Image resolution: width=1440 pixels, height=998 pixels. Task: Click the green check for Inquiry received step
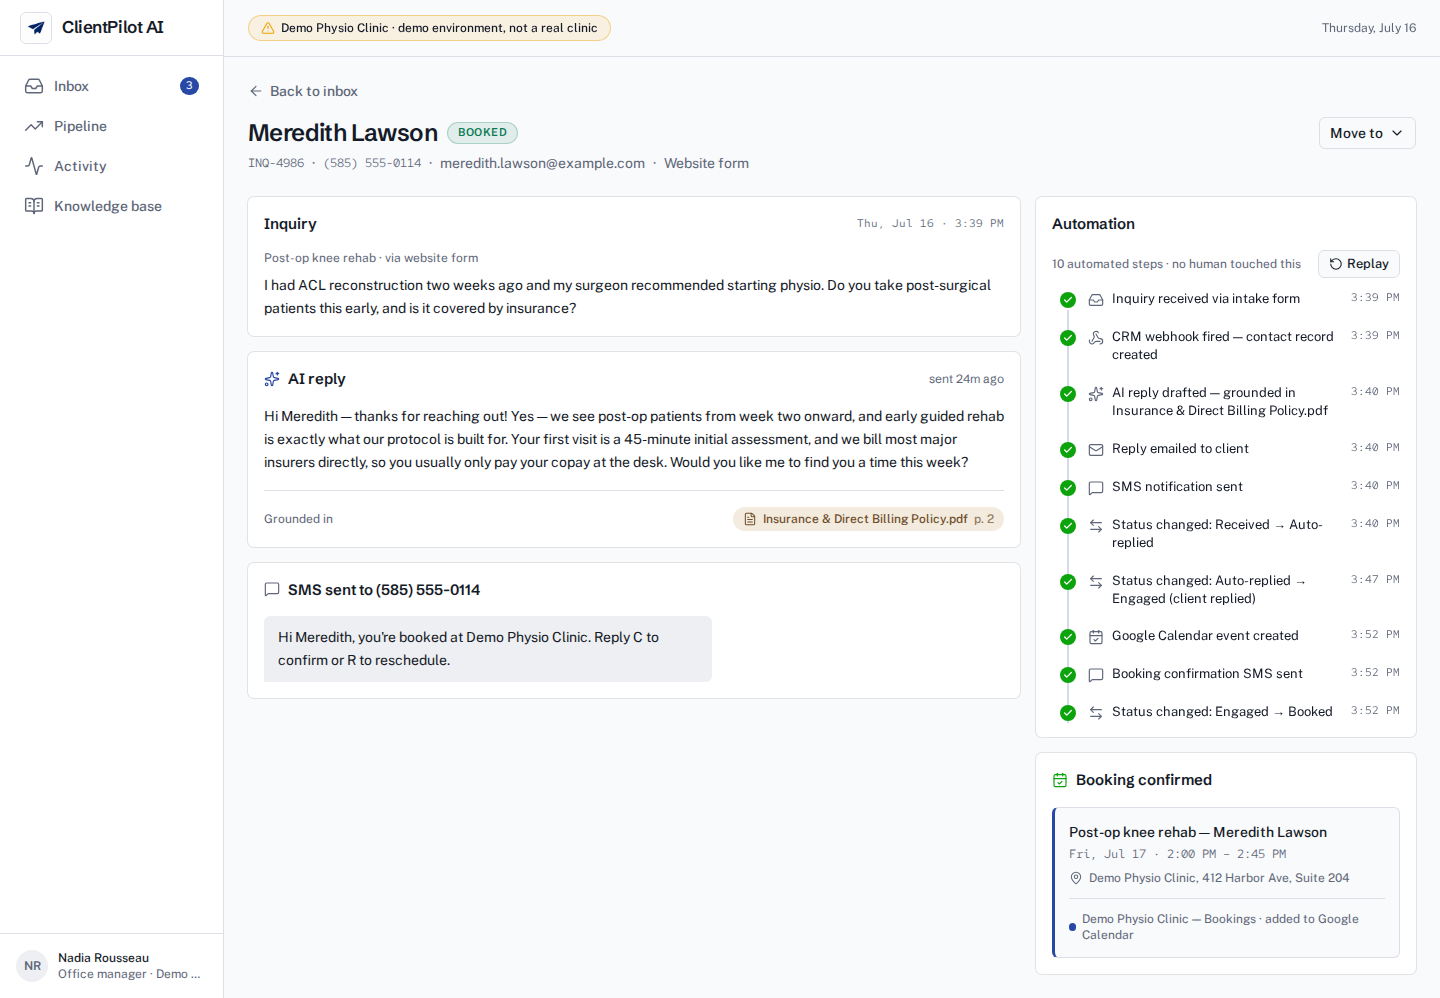pos(1068,300)
